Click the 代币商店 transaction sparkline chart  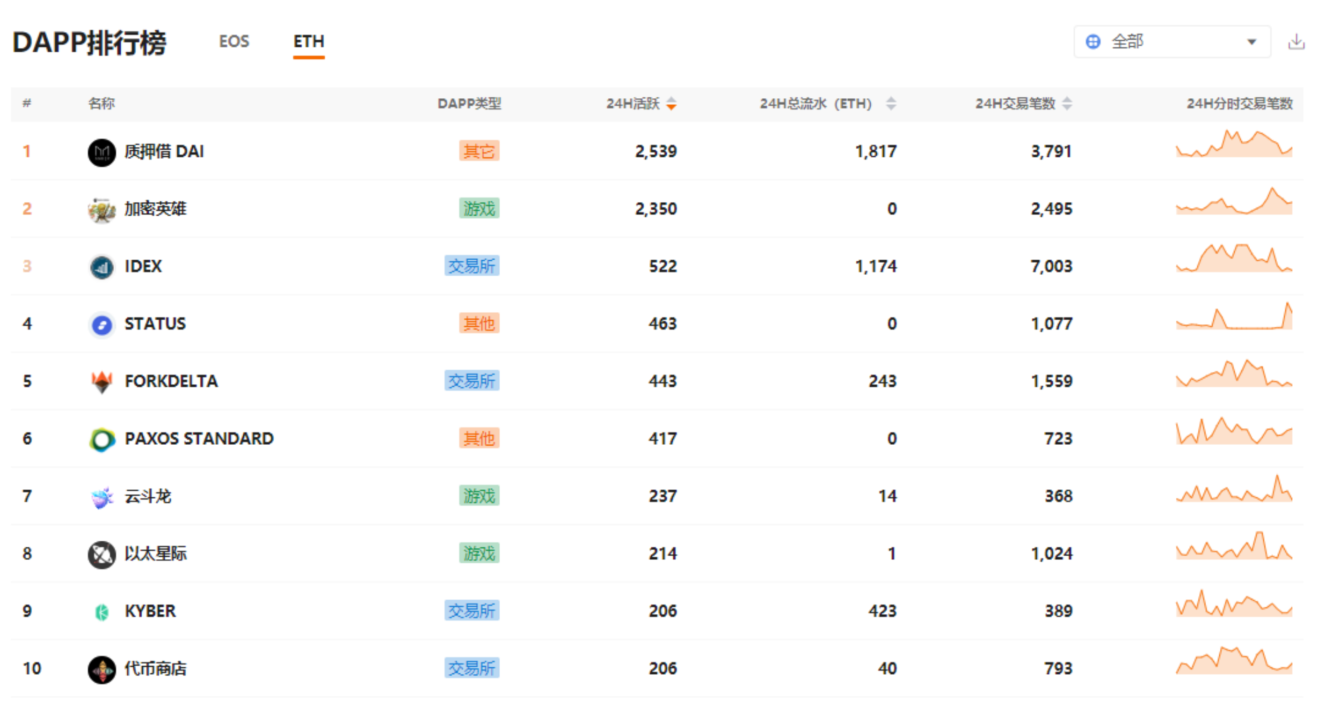pos(1234,660)
